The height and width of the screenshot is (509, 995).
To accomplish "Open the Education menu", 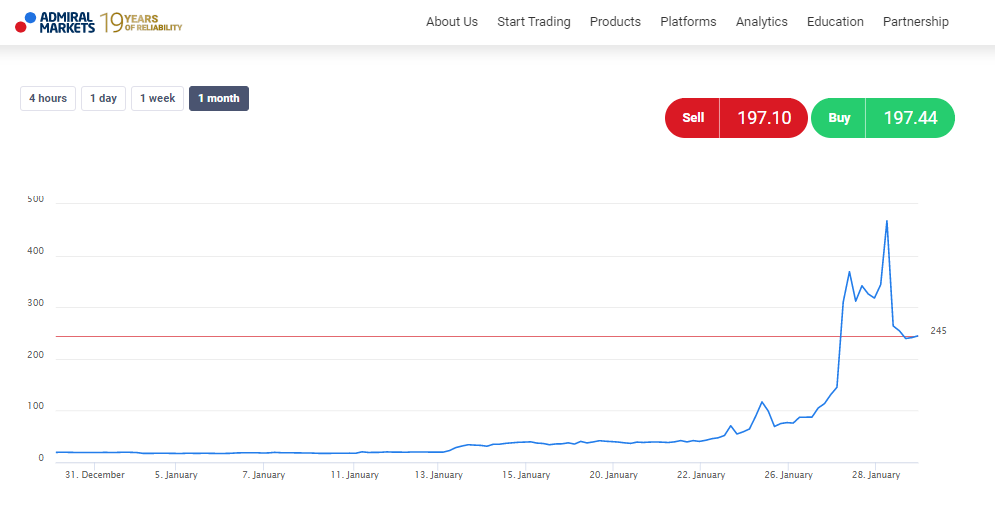I will coord(835,22).
